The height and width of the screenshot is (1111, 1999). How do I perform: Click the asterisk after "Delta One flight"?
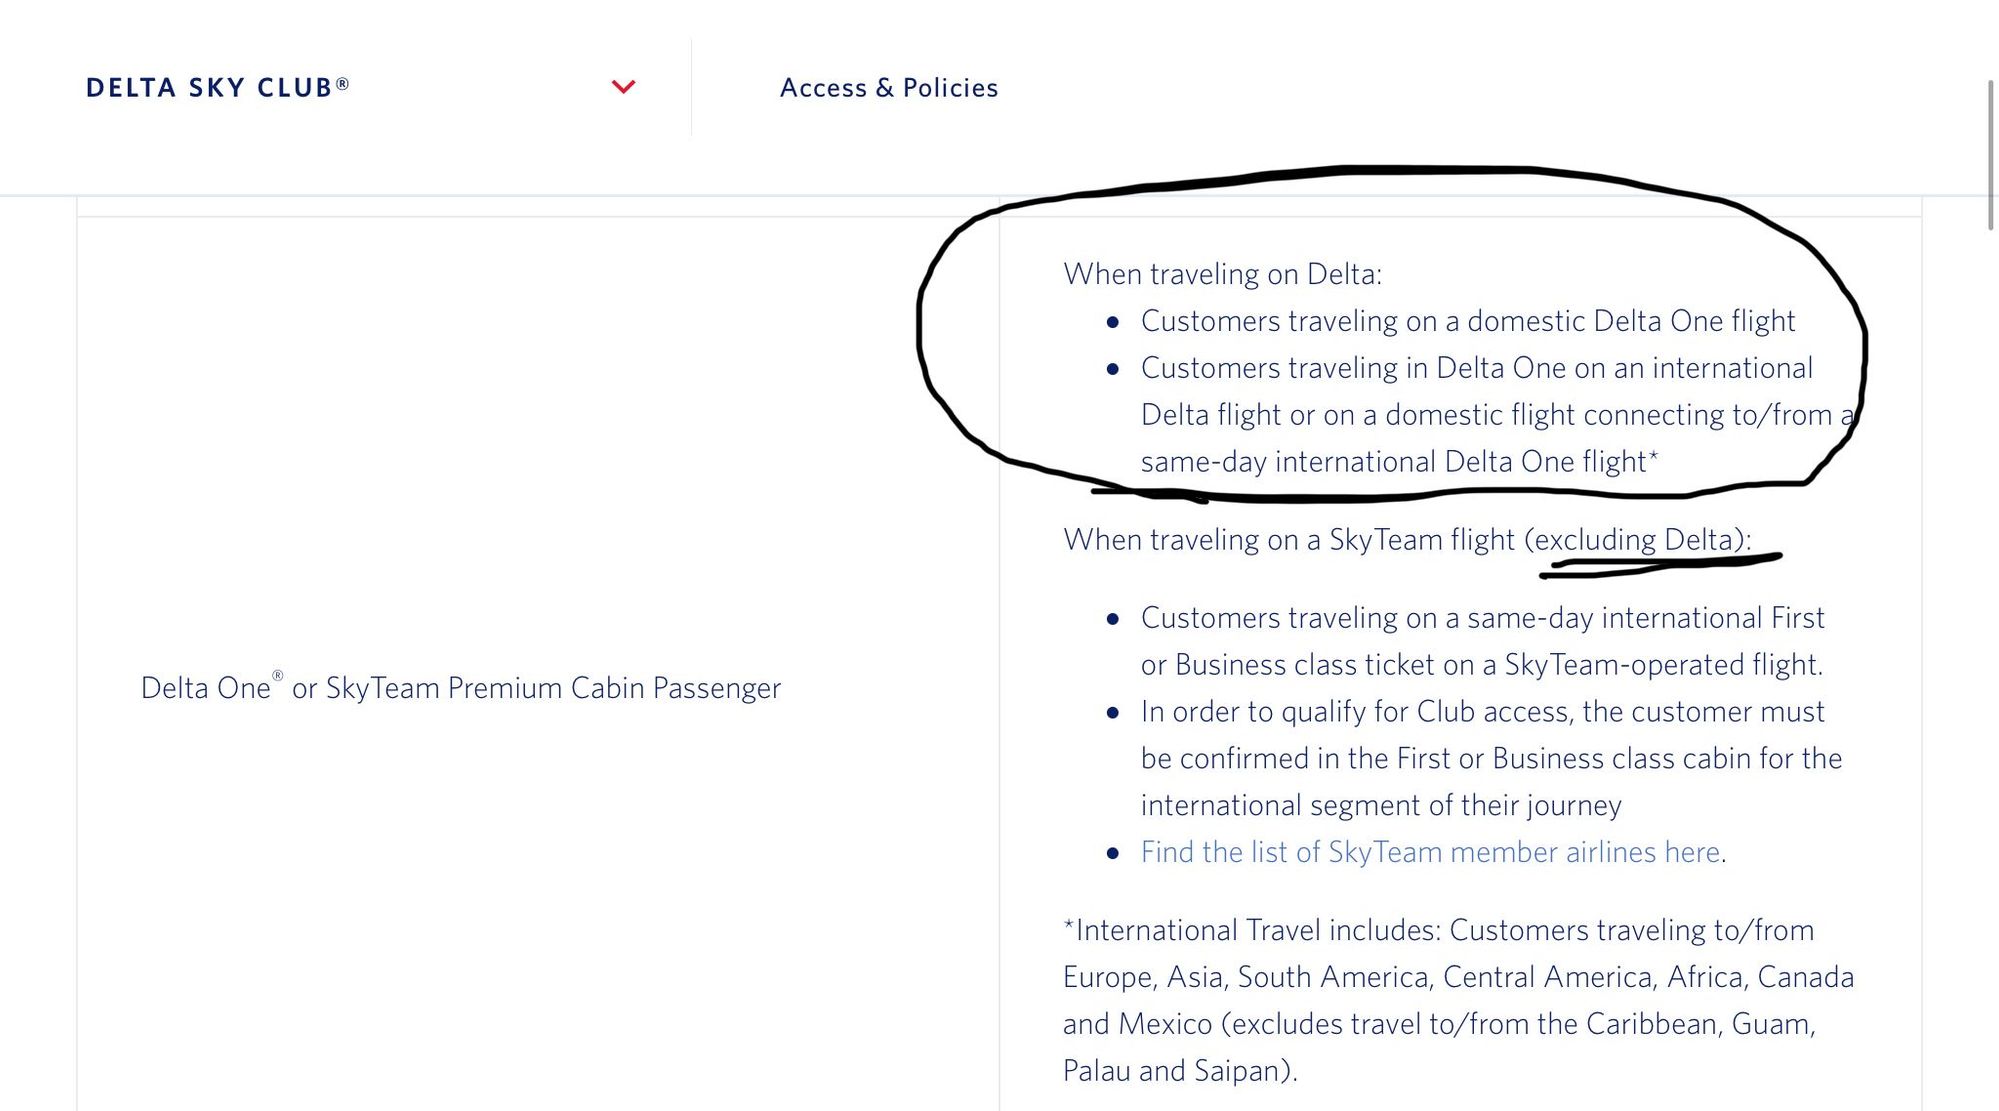1654,457
